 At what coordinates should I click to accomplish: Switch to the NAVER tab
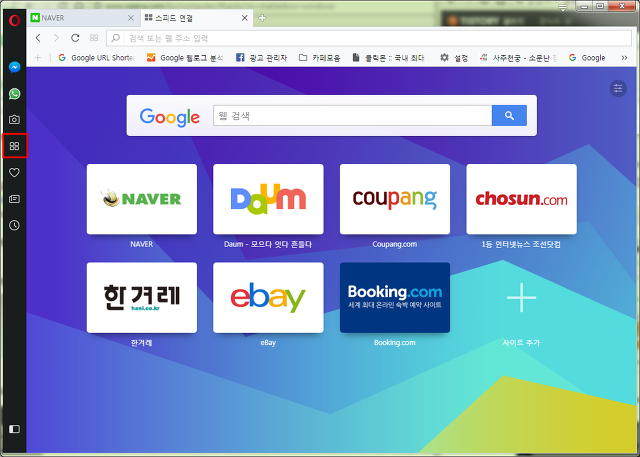[x=82, y=18]
